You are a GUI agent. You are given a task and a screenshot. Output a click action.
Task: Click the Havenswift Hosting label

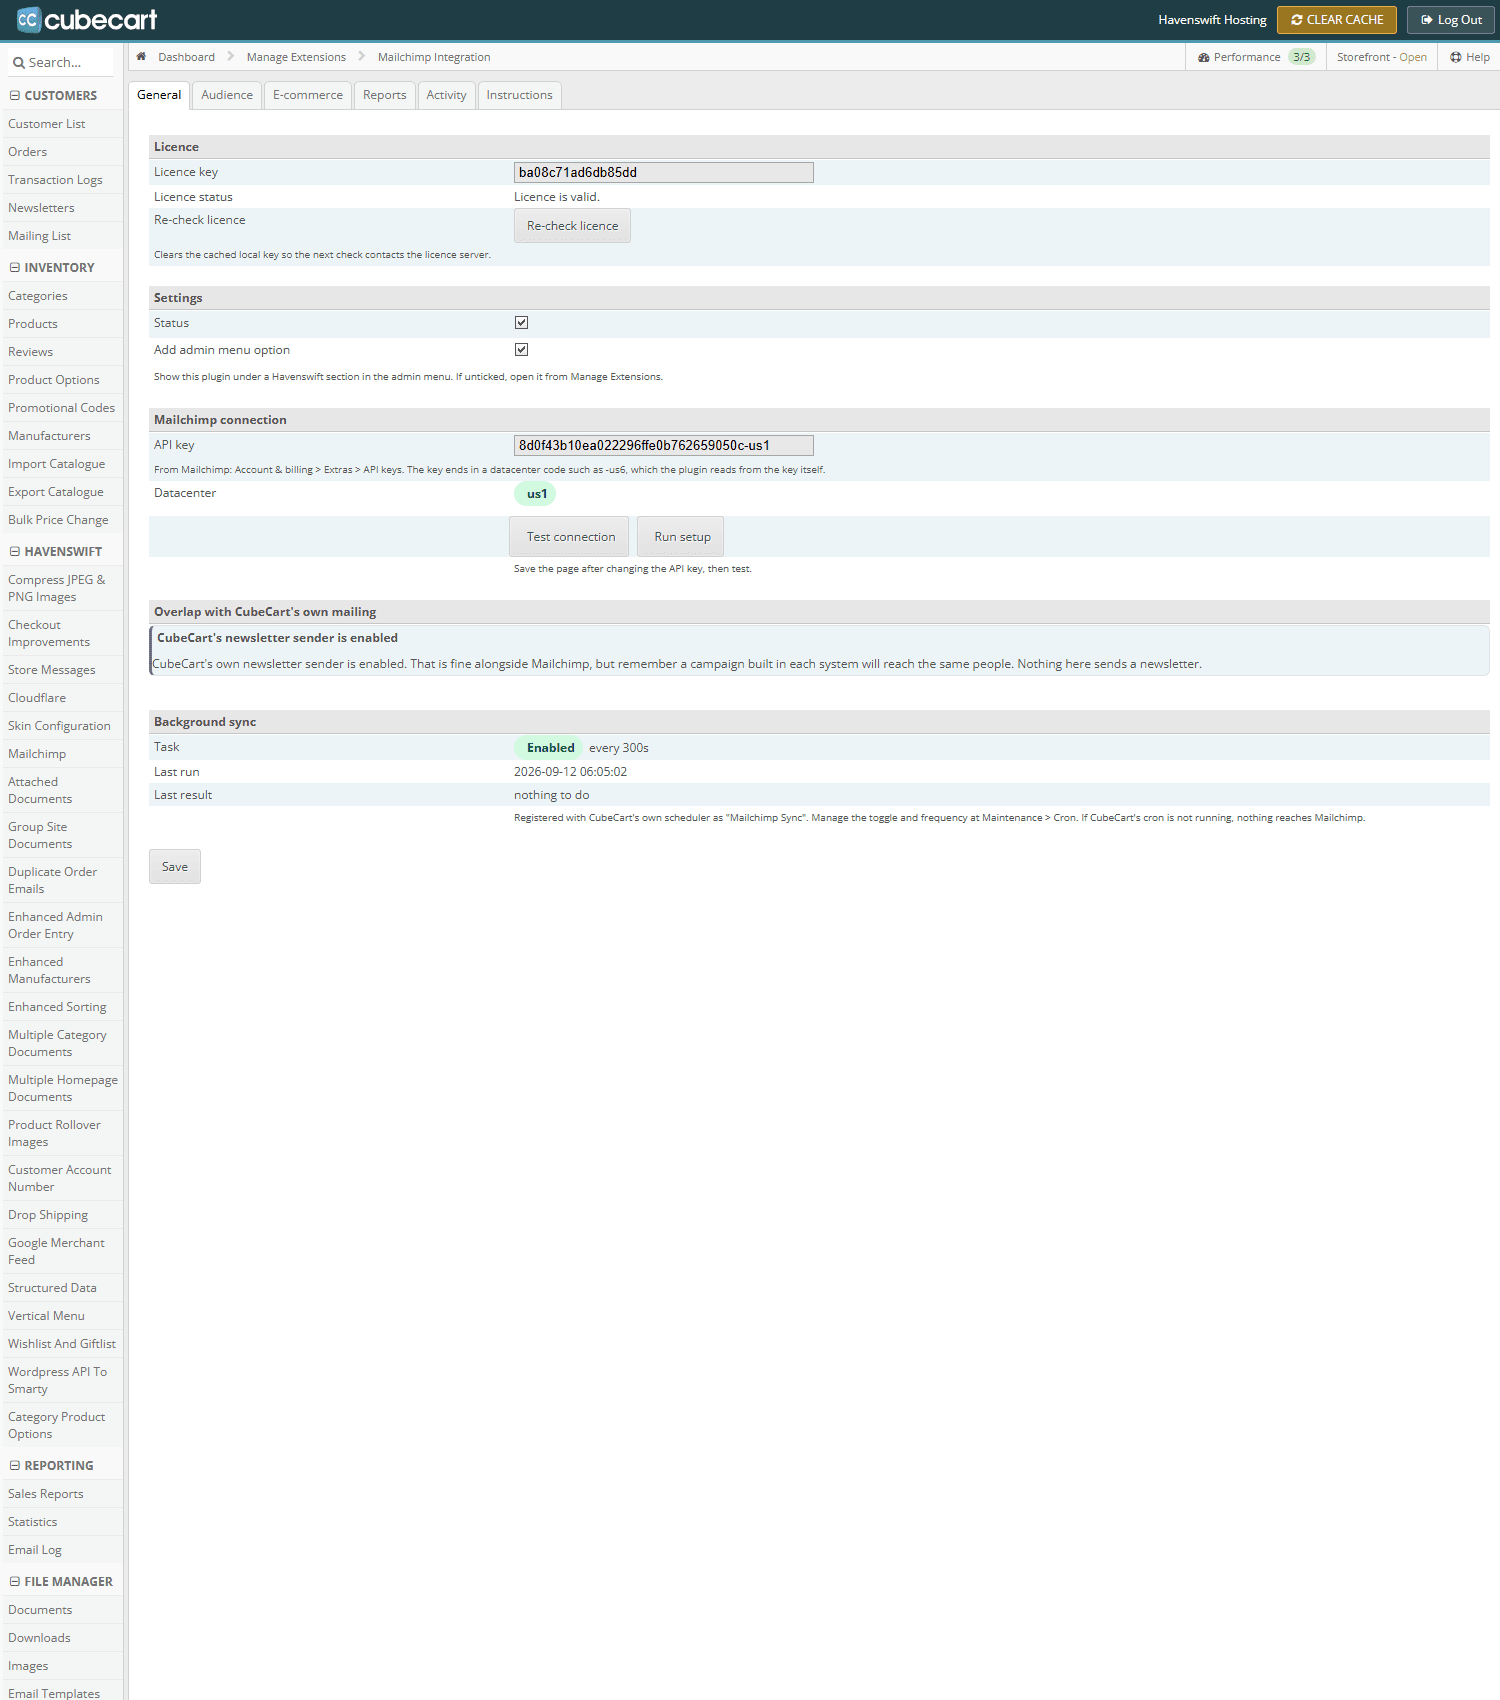(x=1212, y=20)
